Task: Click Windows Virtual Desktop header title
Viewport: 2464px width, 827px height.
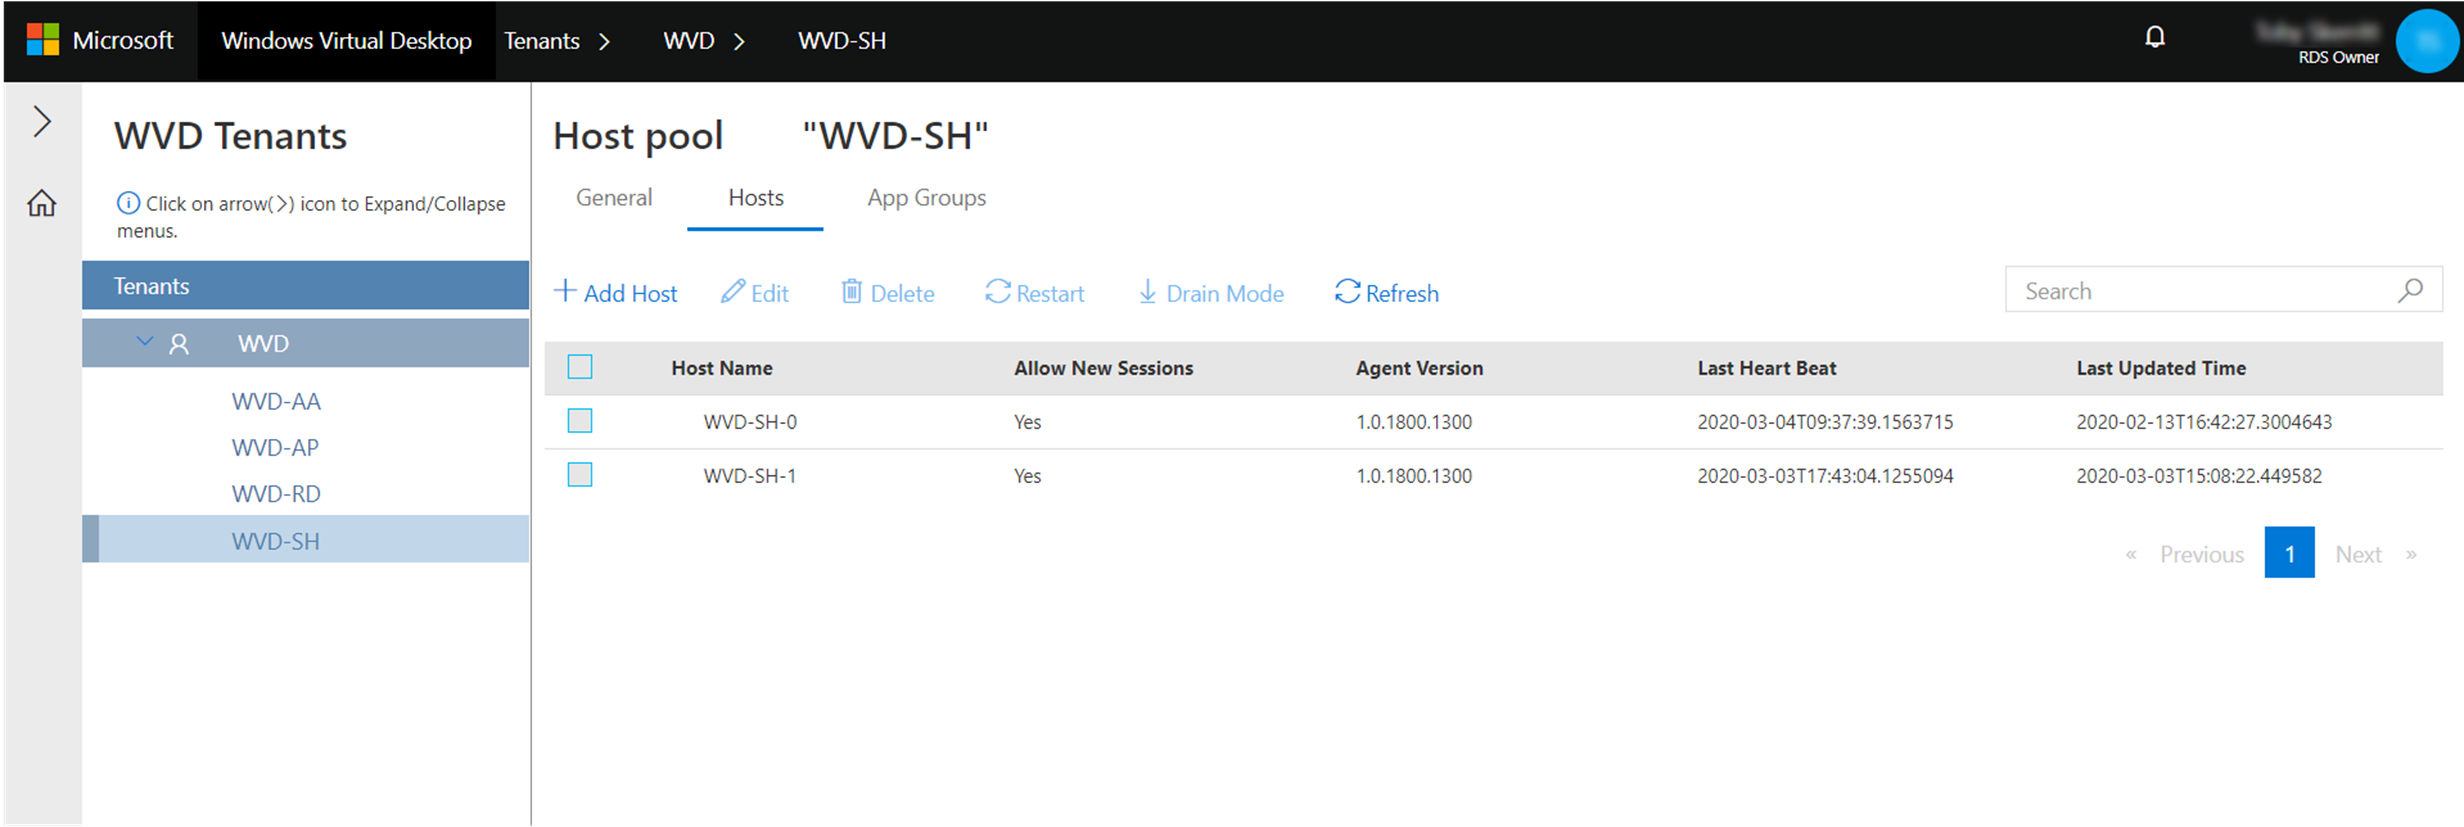Action: click(x=346, y=41)
